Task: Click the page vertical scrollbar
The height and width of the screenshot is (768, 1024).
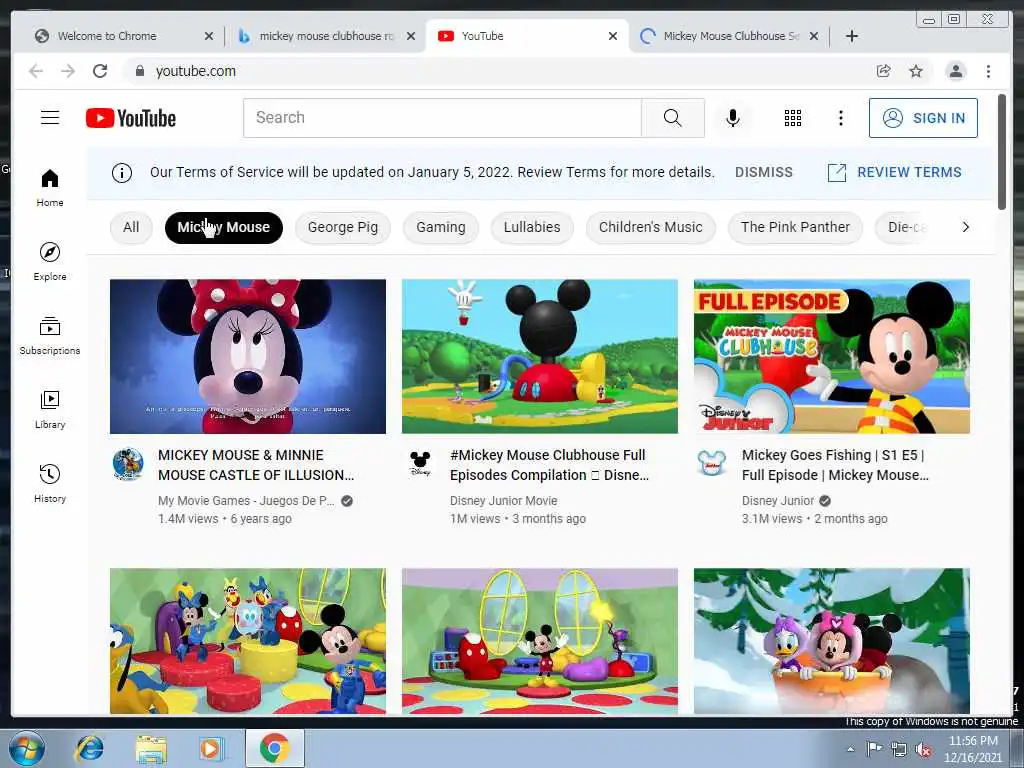Action: [1002, 152]
